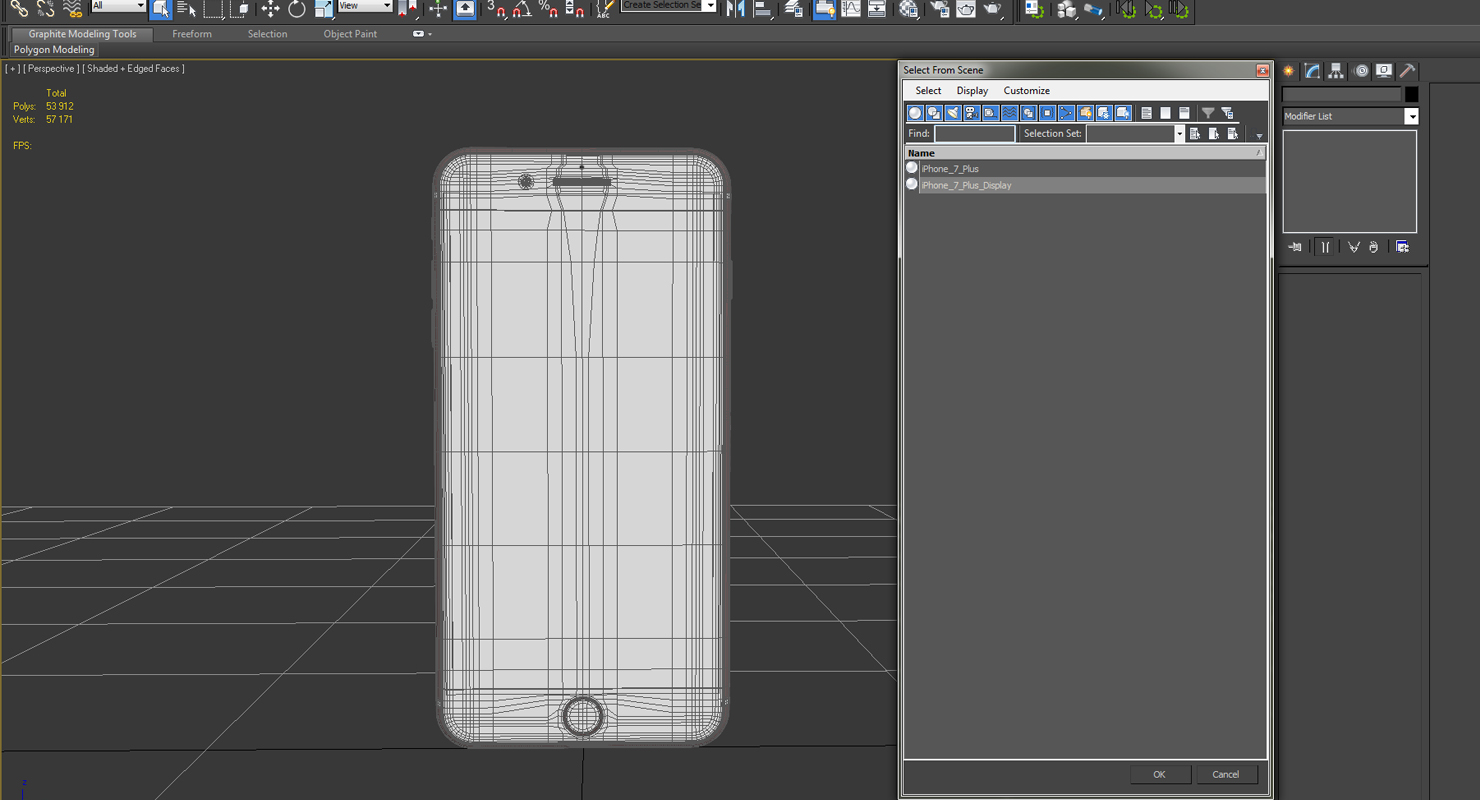Screen dimensions: 1480x800
Task: Click the Align tool icon
Action: 763,9
